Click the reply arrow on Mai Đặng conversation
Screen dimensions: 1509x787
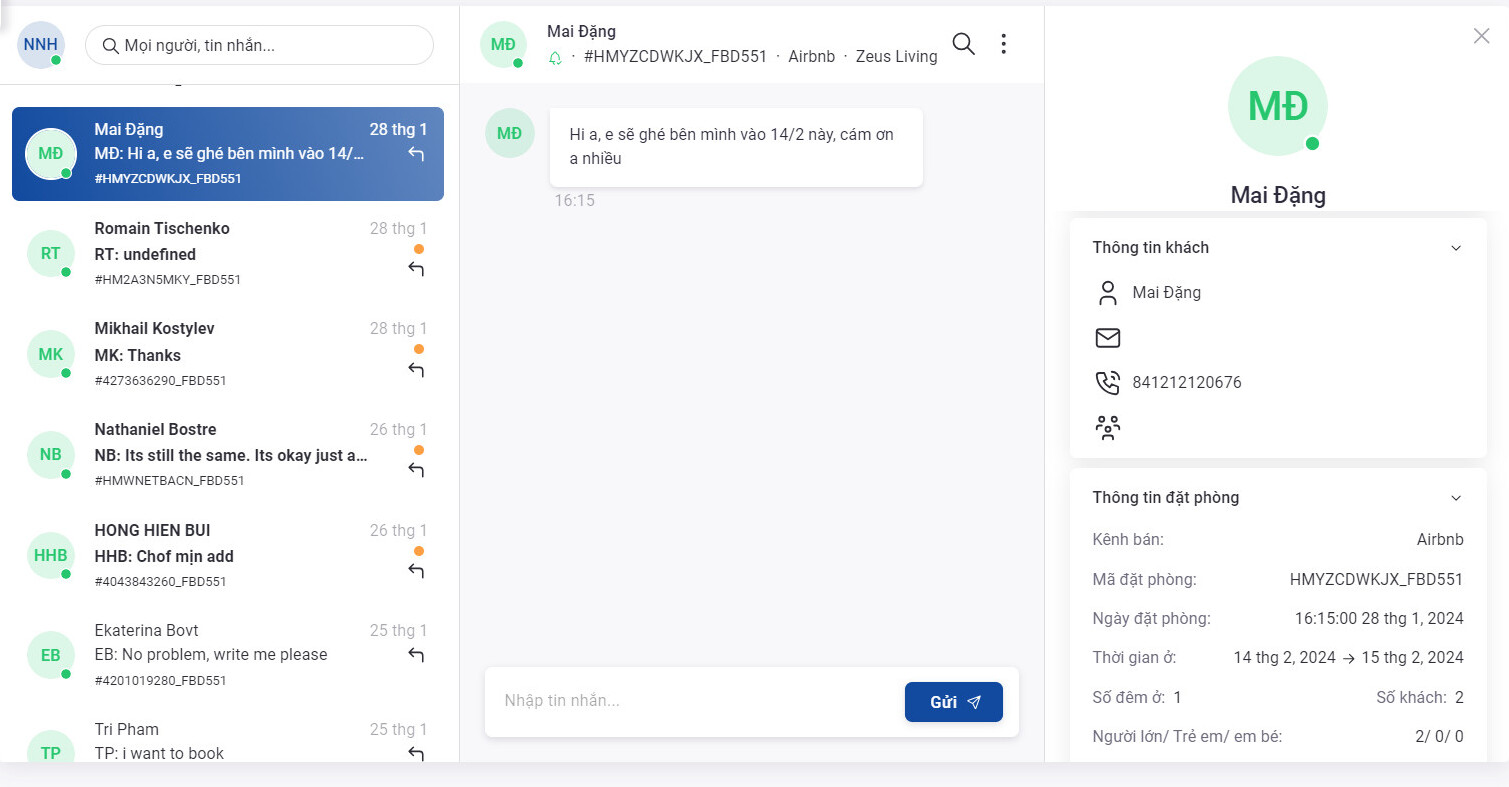[x=417, y=154]
